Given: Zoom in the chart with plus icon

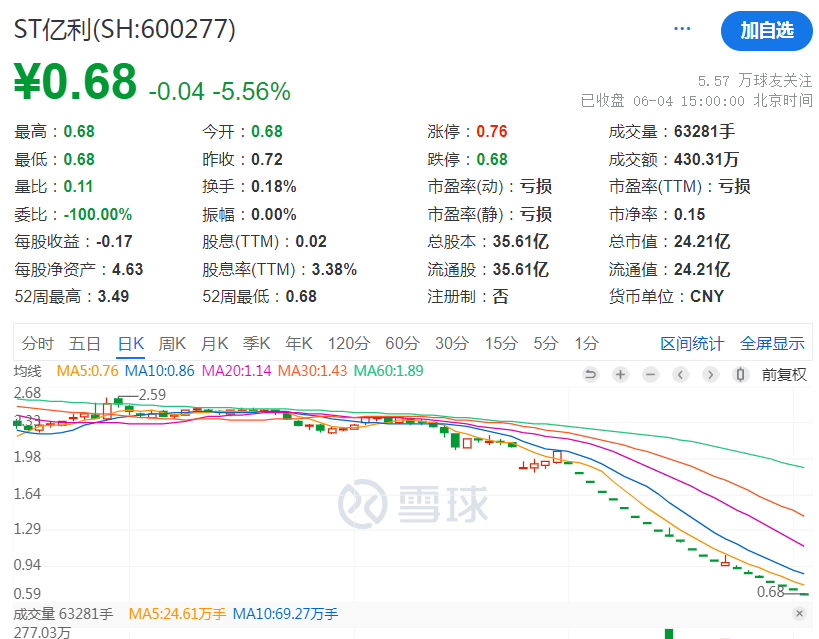Looking at the screenshot, I should coord(621,374).
